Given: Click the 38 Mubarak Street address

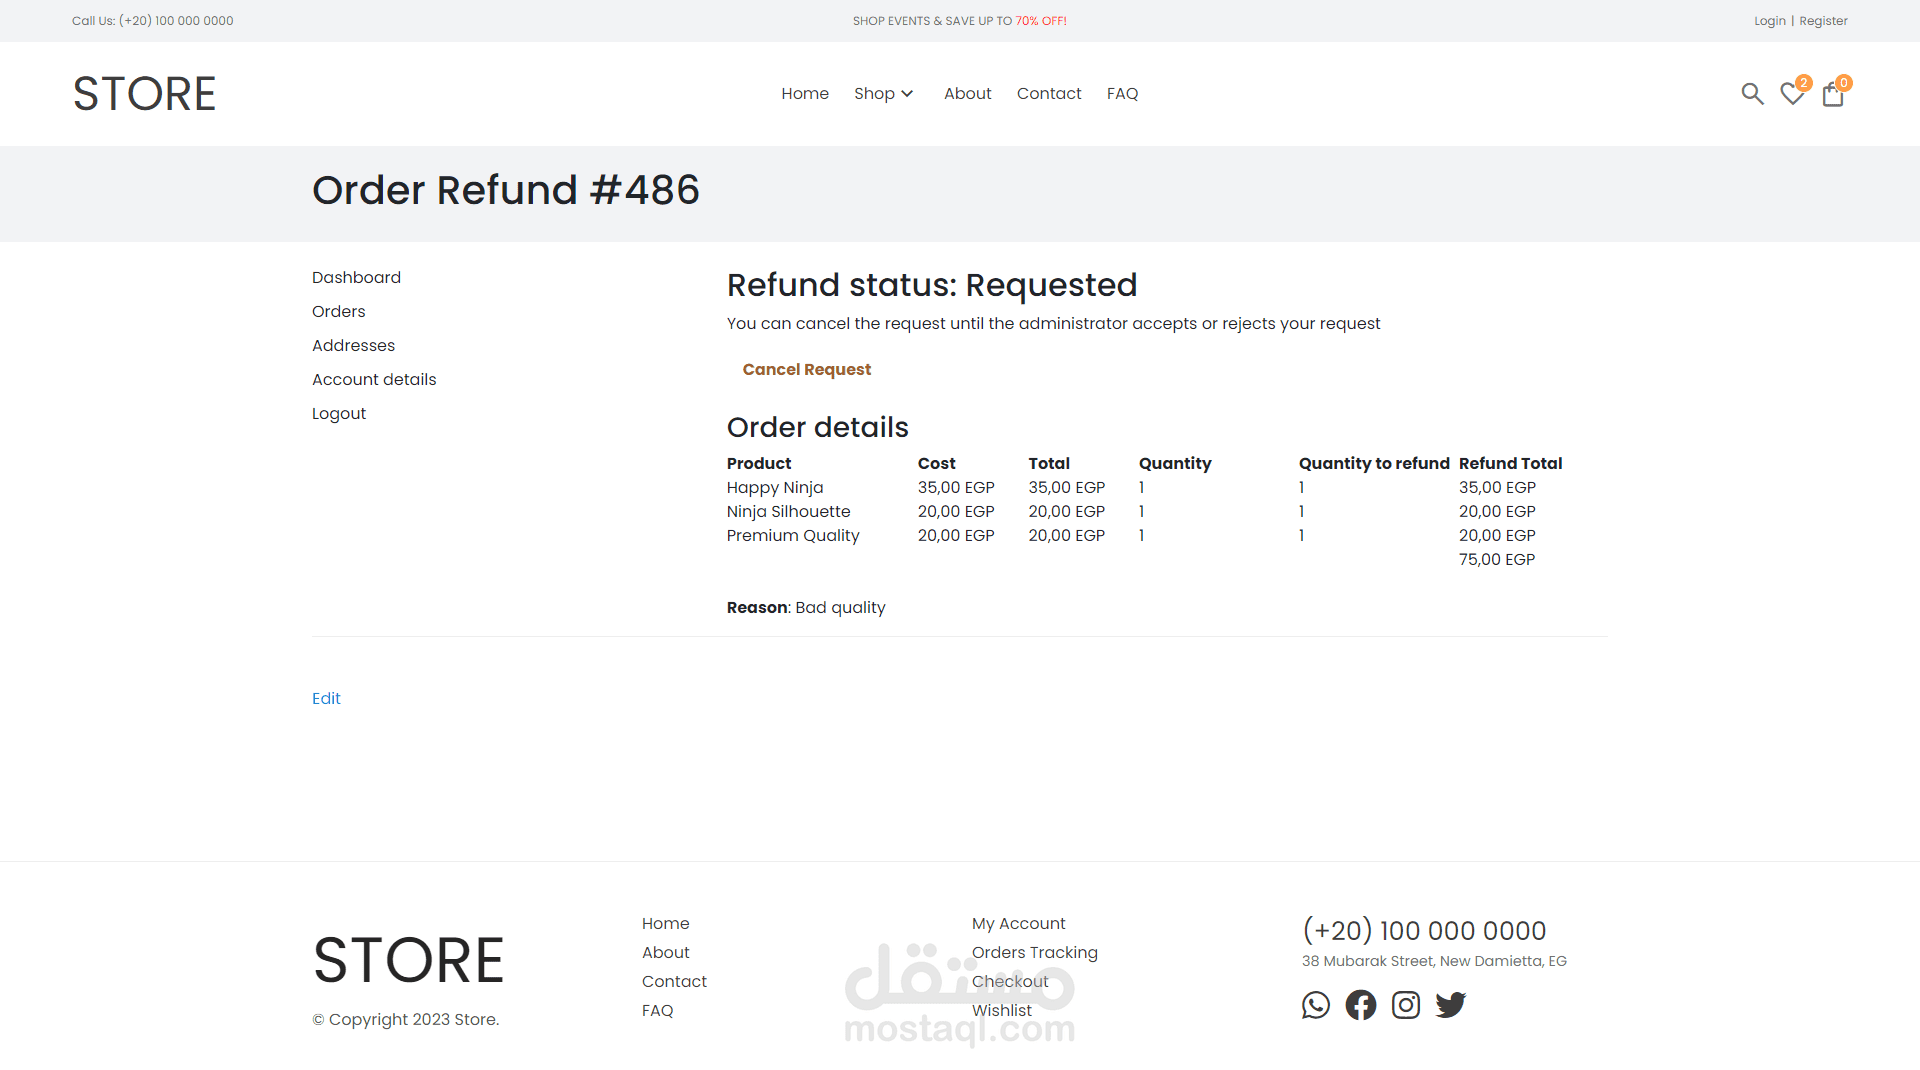Looking at the screenshot, I should pos(1434,961).
